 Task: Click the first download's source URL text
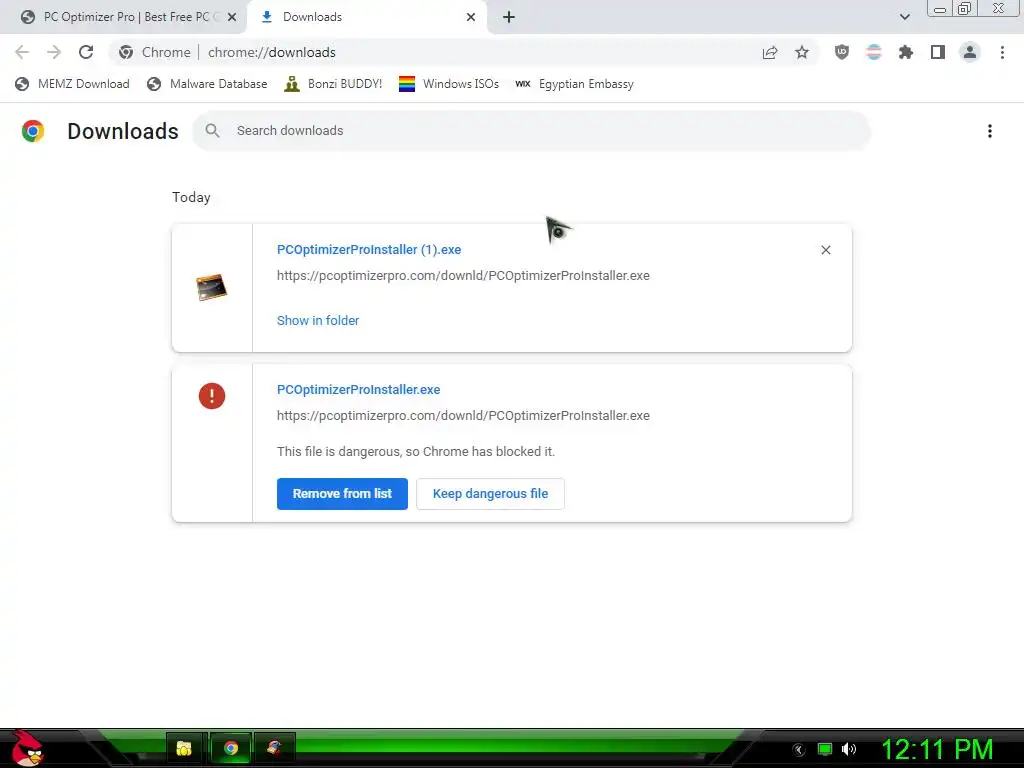point(463,276)
